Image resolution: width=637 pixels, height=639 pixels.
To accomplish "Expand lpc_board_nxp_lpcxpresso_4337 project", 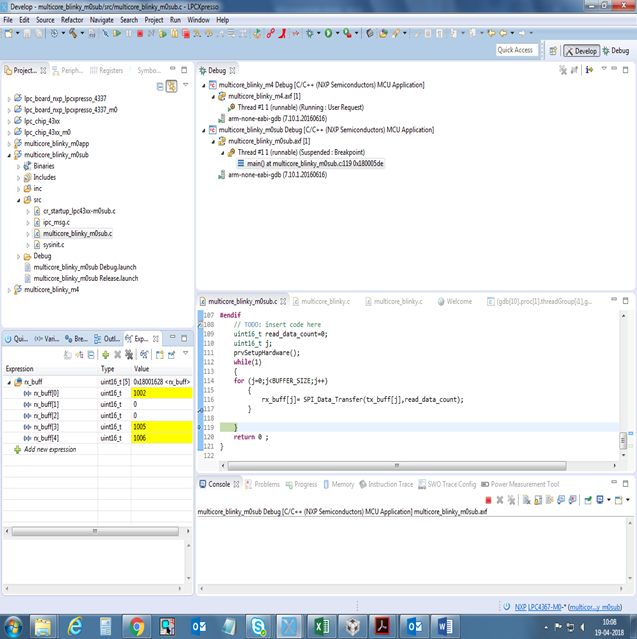I will coord(9,99).
